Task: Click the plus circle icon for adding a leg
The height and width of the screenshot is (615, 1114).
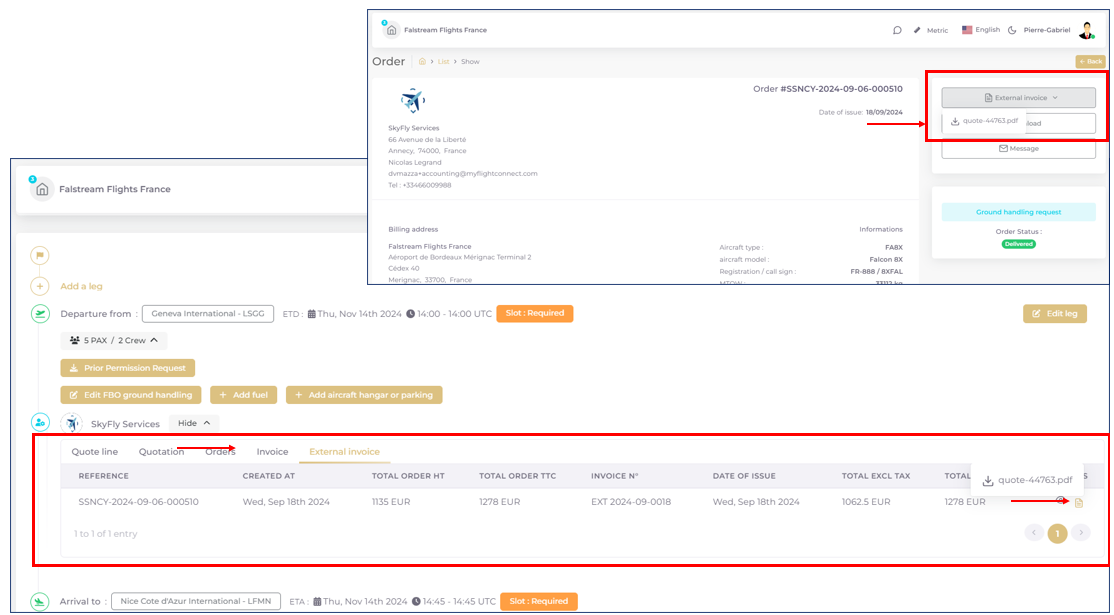Action: click(40, 286)
